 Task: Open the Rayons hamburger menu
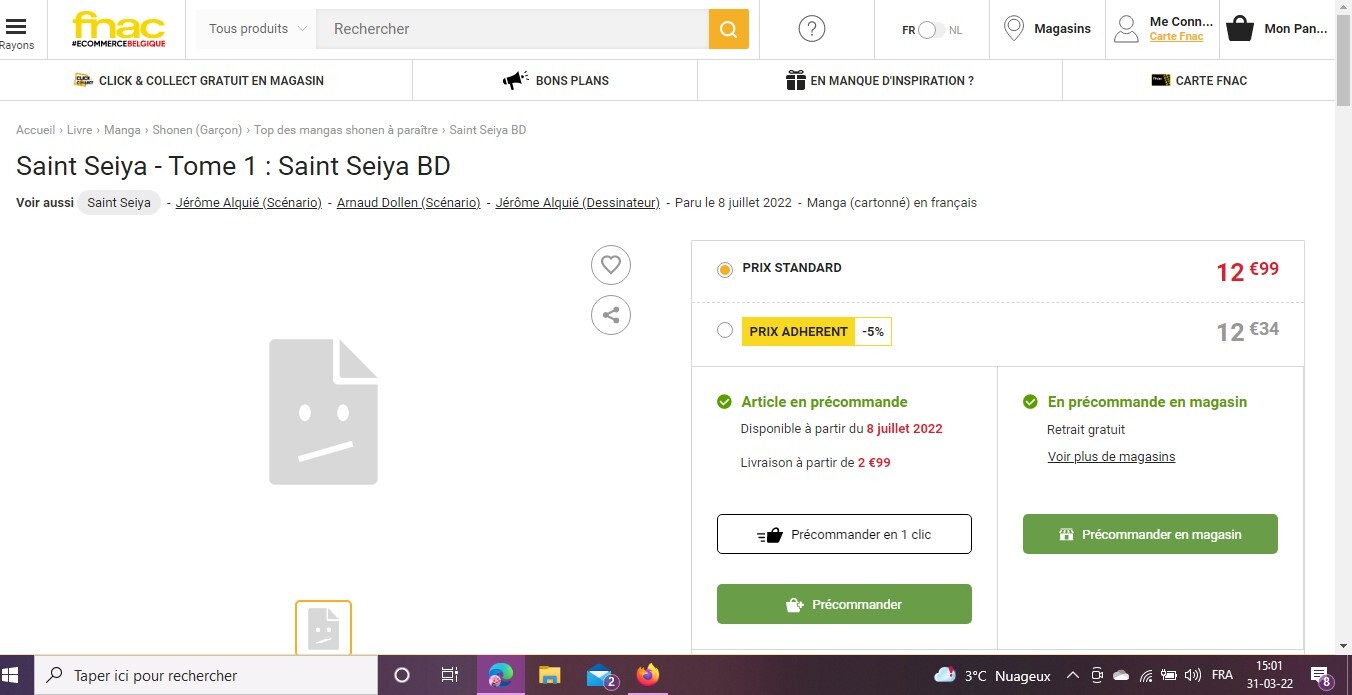click(x=16, y=29)
